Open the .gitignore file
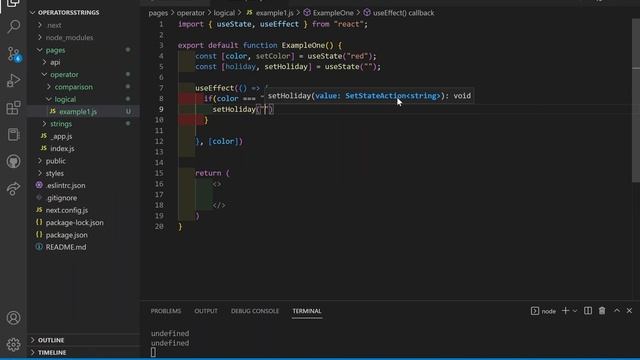The height and width of the screenshot is (360, 640). tap(61, 198)
